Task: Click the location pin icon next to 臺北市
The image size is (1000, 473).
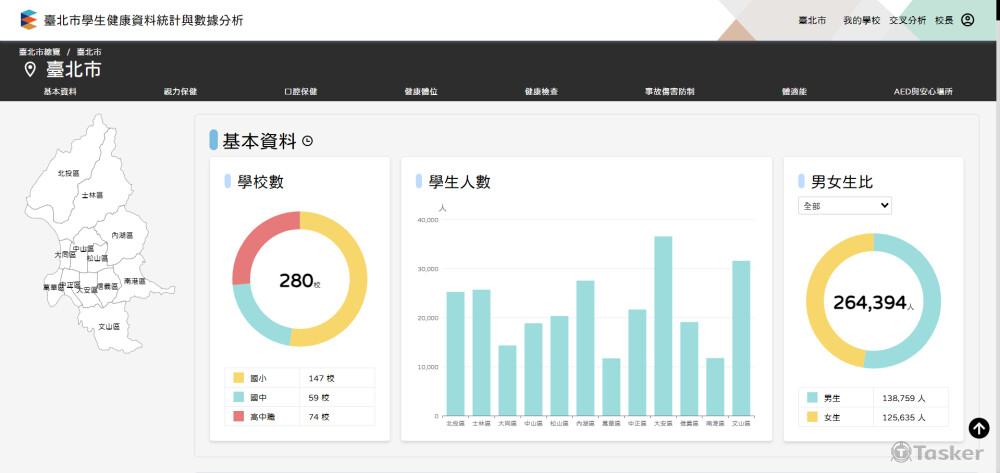Action: 30,69
